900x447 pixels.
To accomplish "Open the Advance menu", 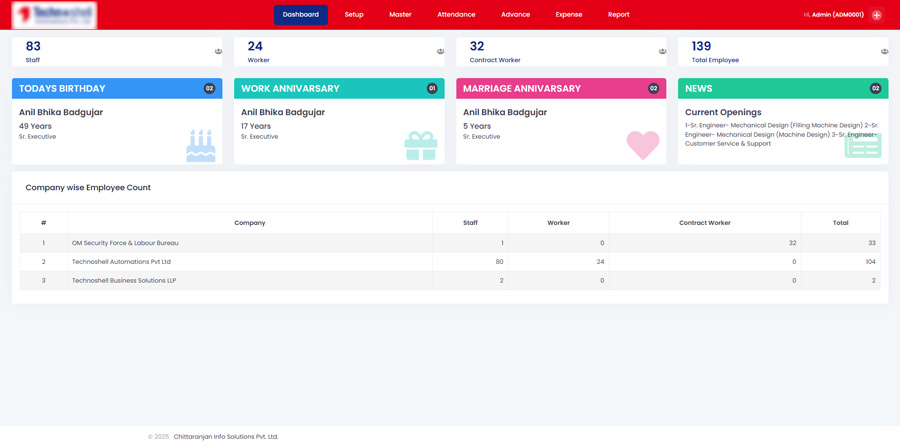I will point(515,15).
